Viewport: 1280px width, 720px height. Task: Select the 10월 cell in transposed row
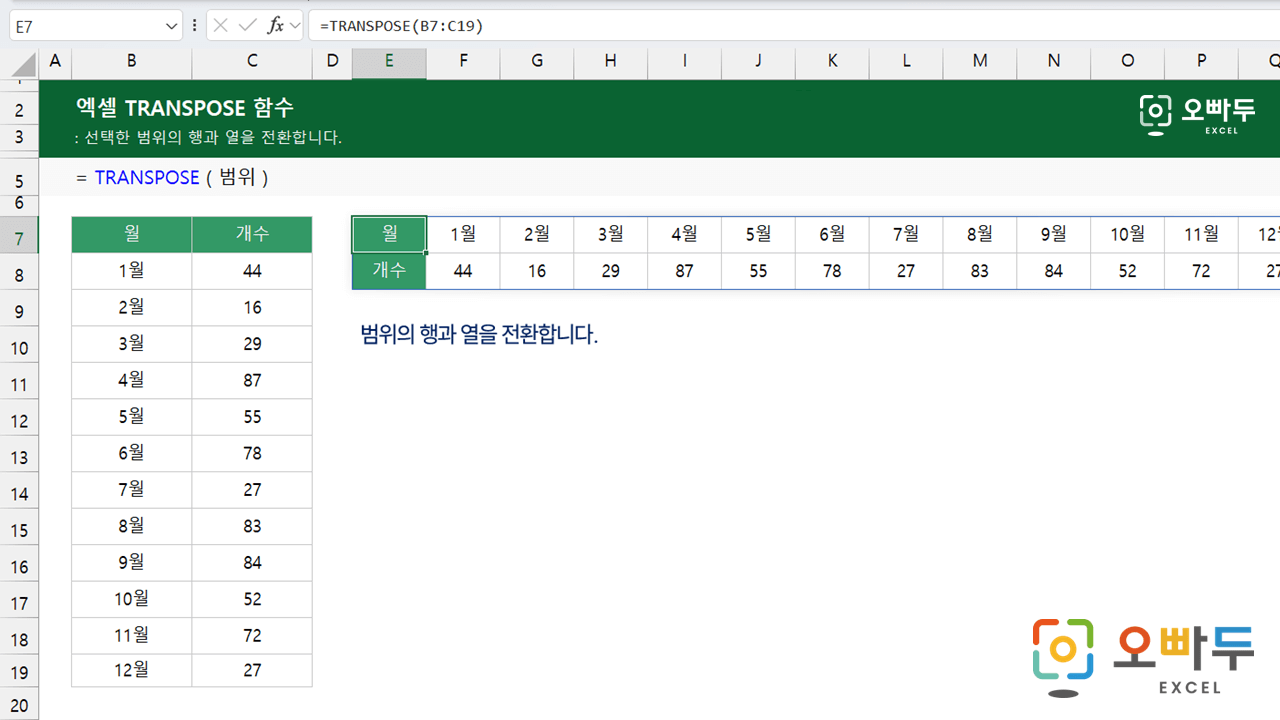coord(1127,235)
